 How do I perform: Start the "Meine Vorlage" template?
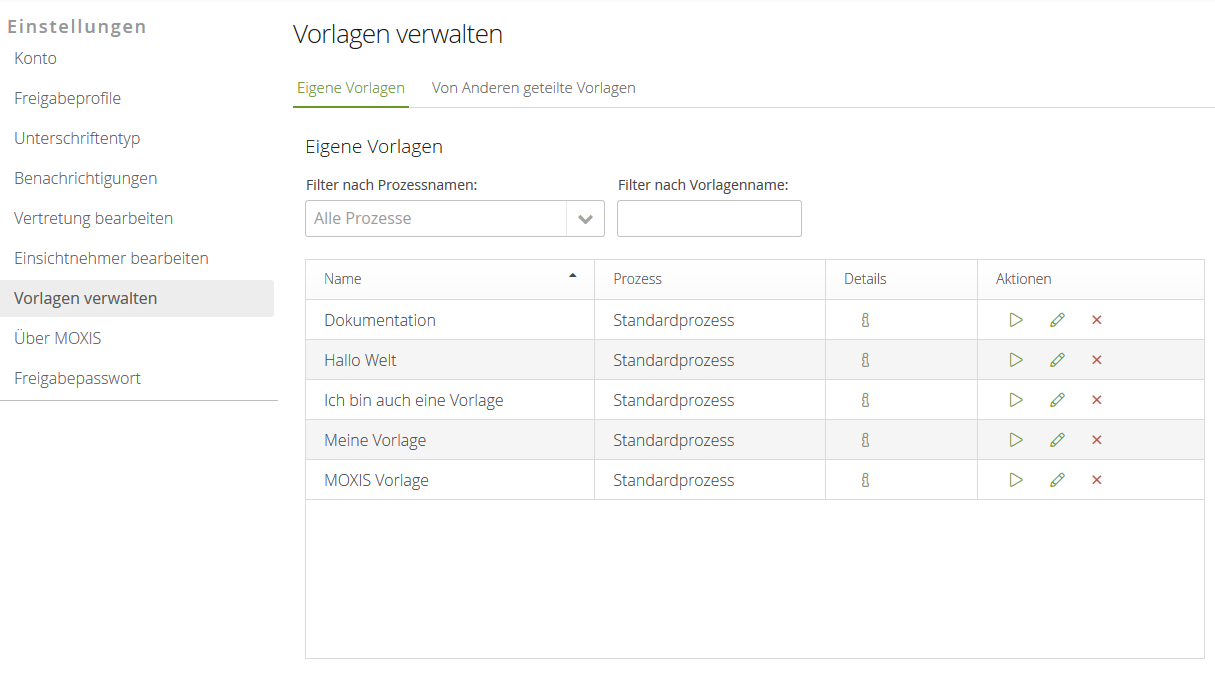(x=1016, y=439)
